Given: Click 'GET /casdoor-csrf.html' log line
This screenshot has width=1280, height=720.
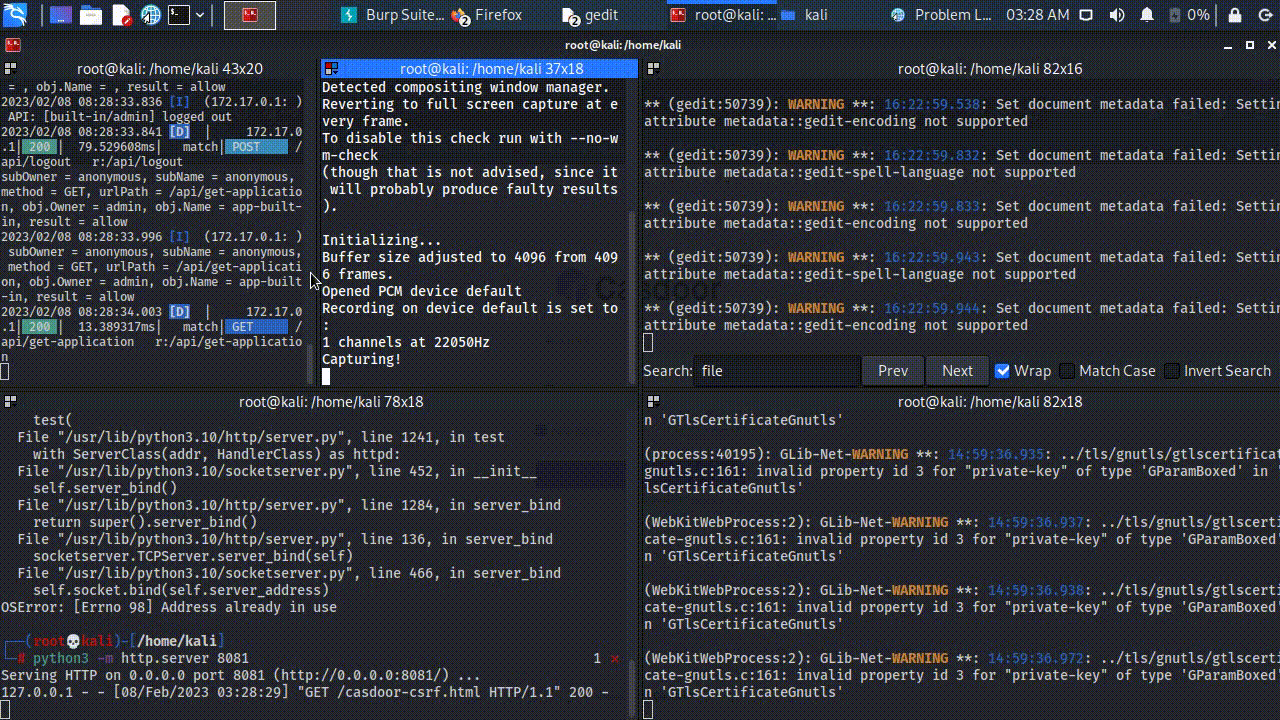Looking at the screenshot, I should (x=305, y=692).
